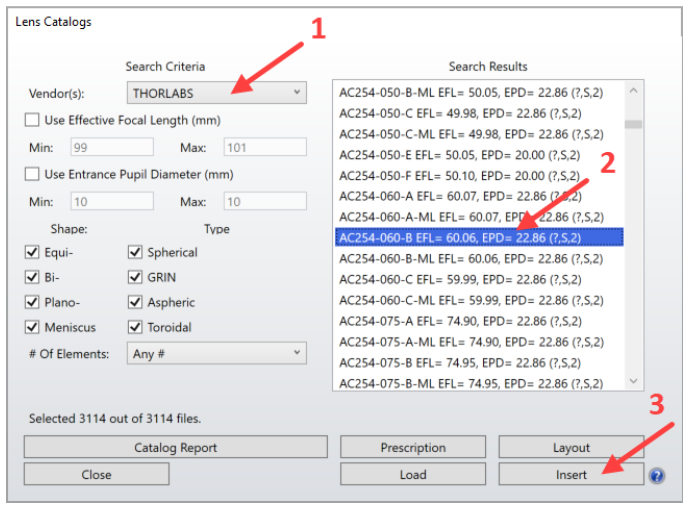Image resolution: width=689 pixels, height=510 pixels.
Task: Uncheck the Plano- shape checkbox
Action: 32,302
